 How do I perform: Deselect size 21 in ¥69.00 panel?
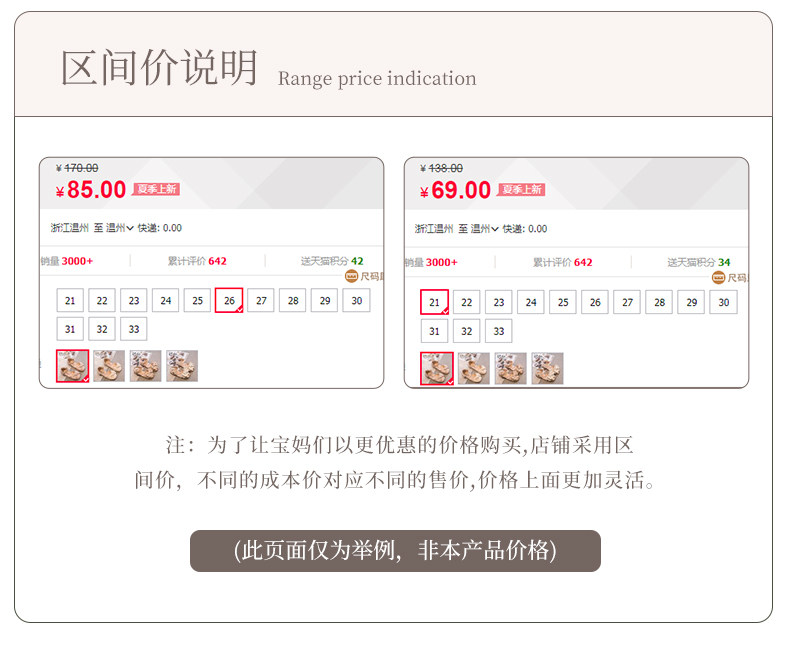pyautogui.click(x=434, y=302)
